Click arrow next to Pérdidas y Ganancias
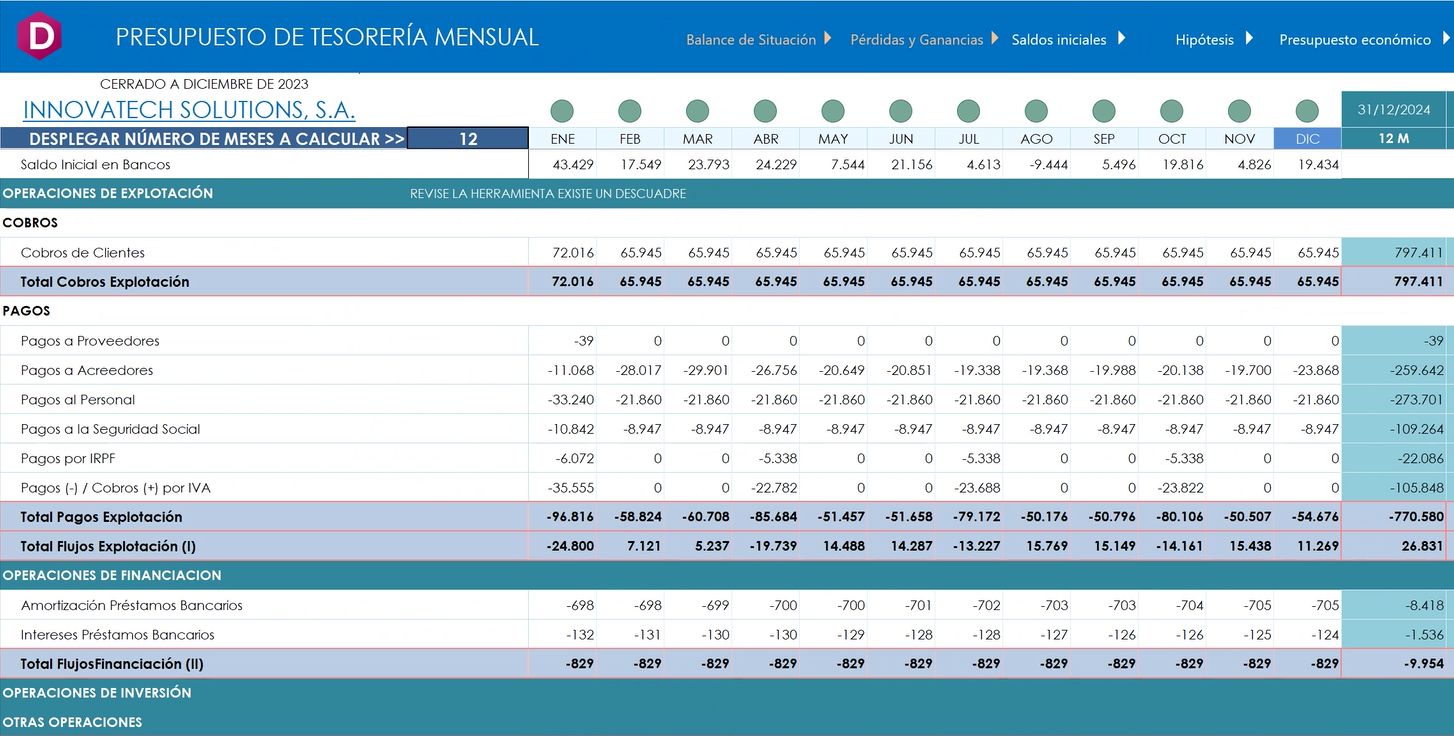 pyautogui.click(x=994, y=39)
